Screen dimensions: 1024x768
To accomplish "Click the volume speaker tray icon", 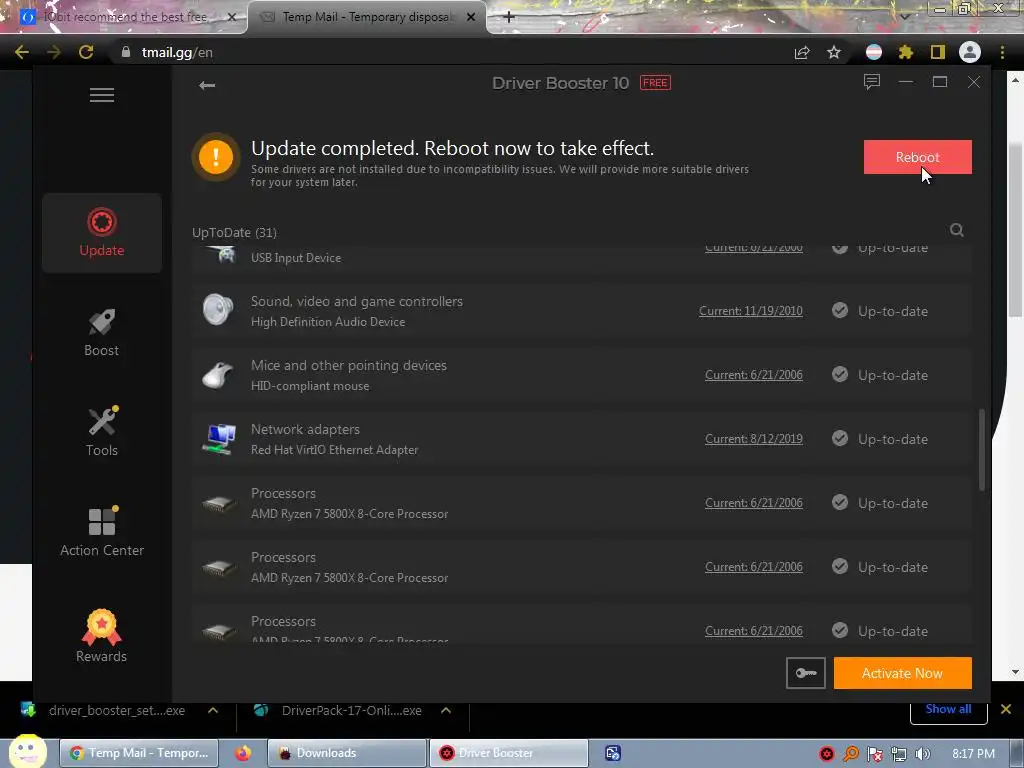I will 923,754.
